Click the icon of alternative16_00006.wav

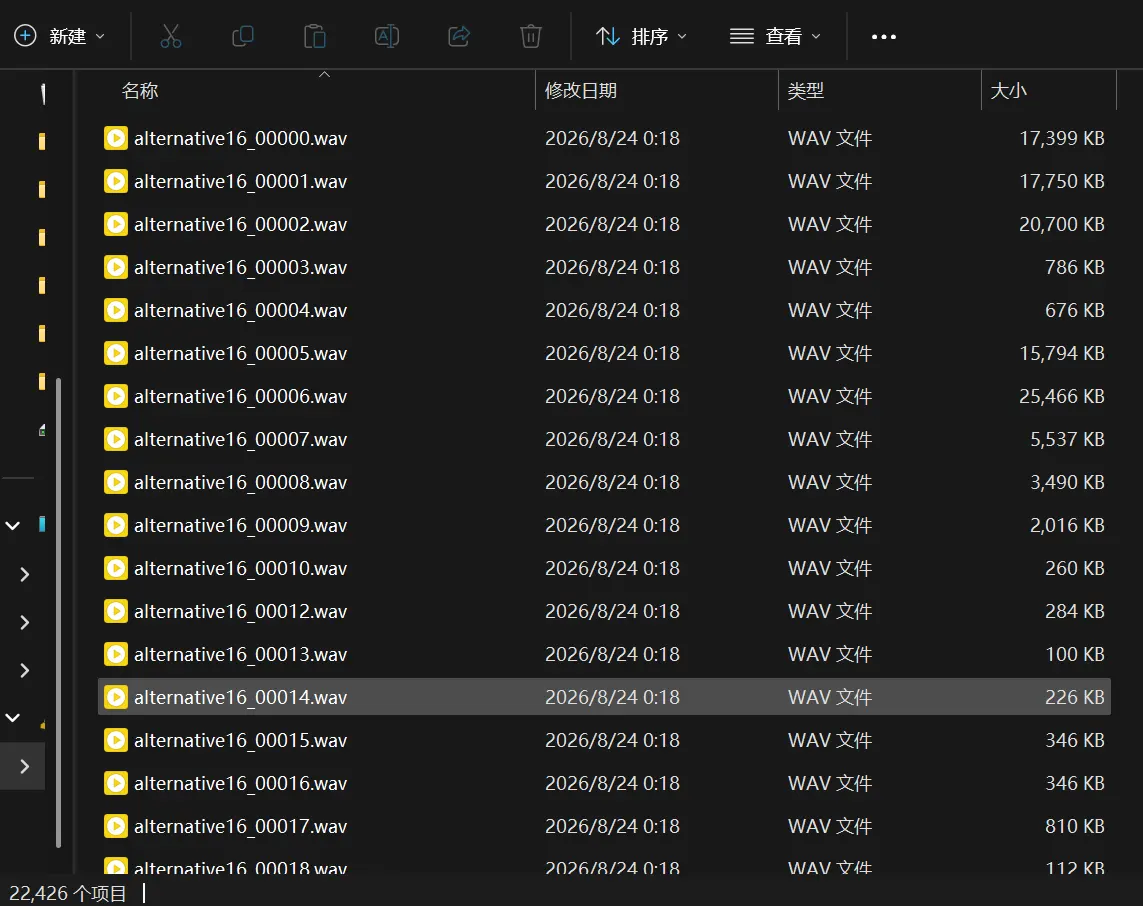coord(116,396)
